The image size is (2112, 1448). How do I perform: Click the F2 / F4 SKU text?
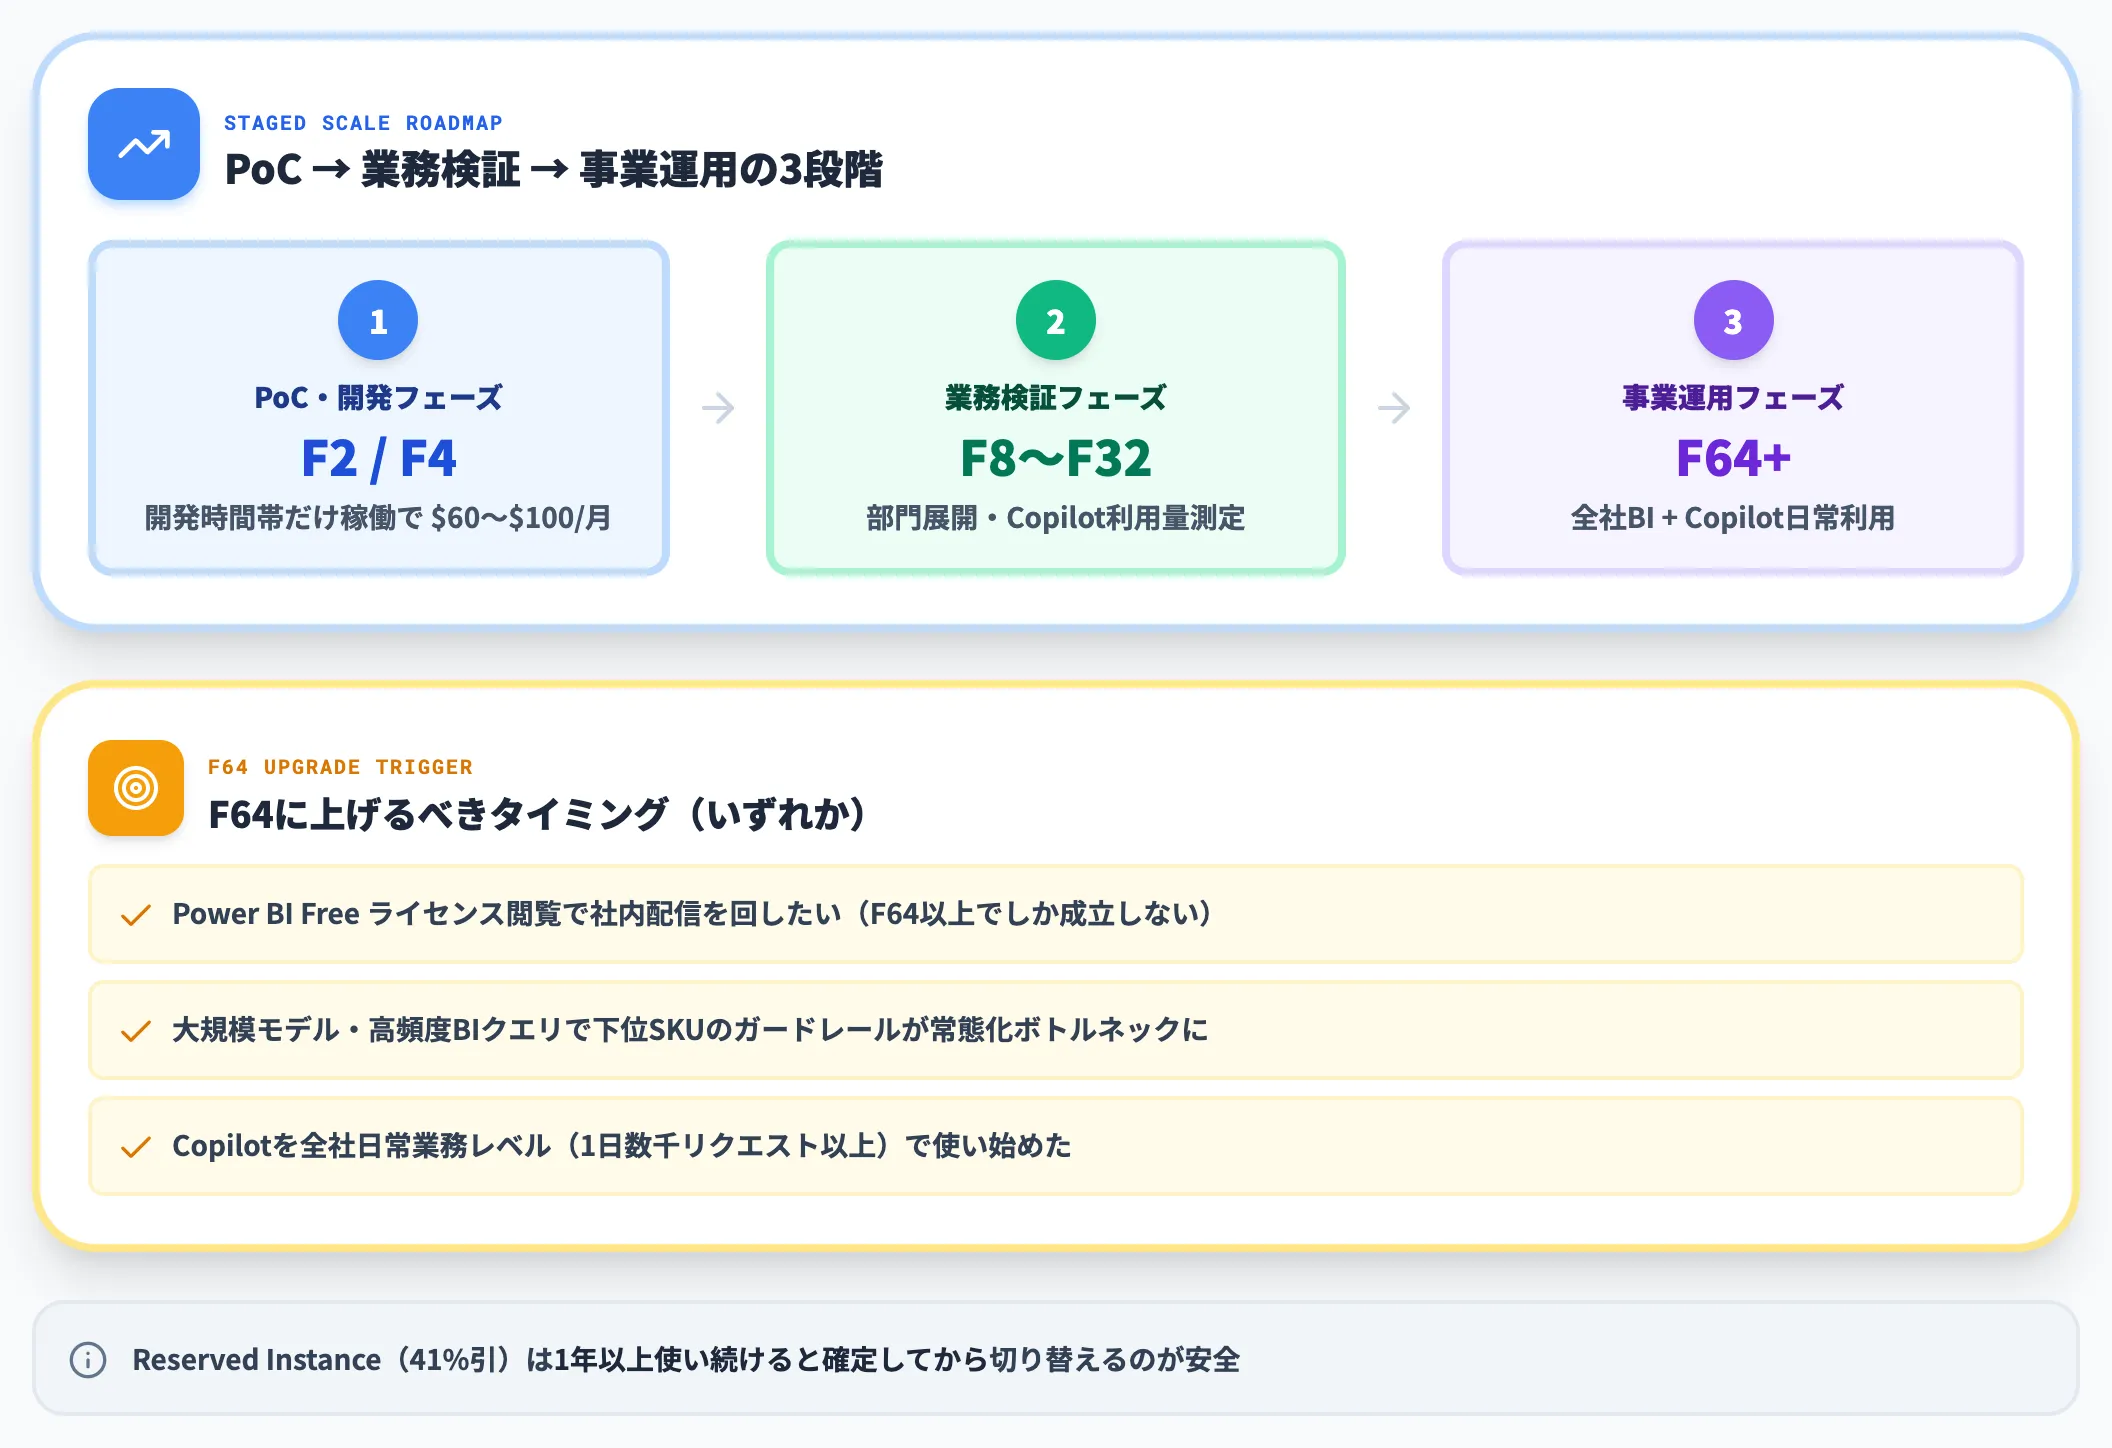point(378,459)
